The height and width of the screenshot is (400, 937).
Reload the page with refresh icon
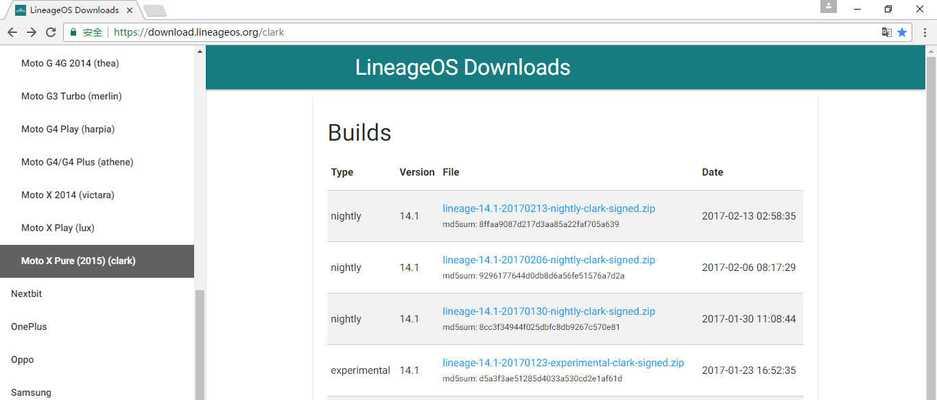[x=51, y=32]
